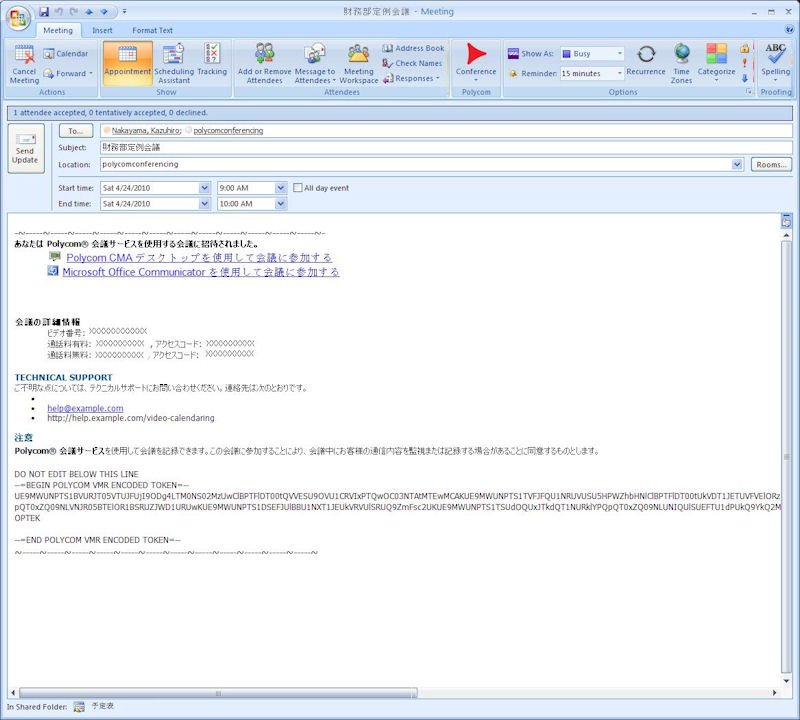
Task: Click the help@example.com email link
Action: [85, 408]
